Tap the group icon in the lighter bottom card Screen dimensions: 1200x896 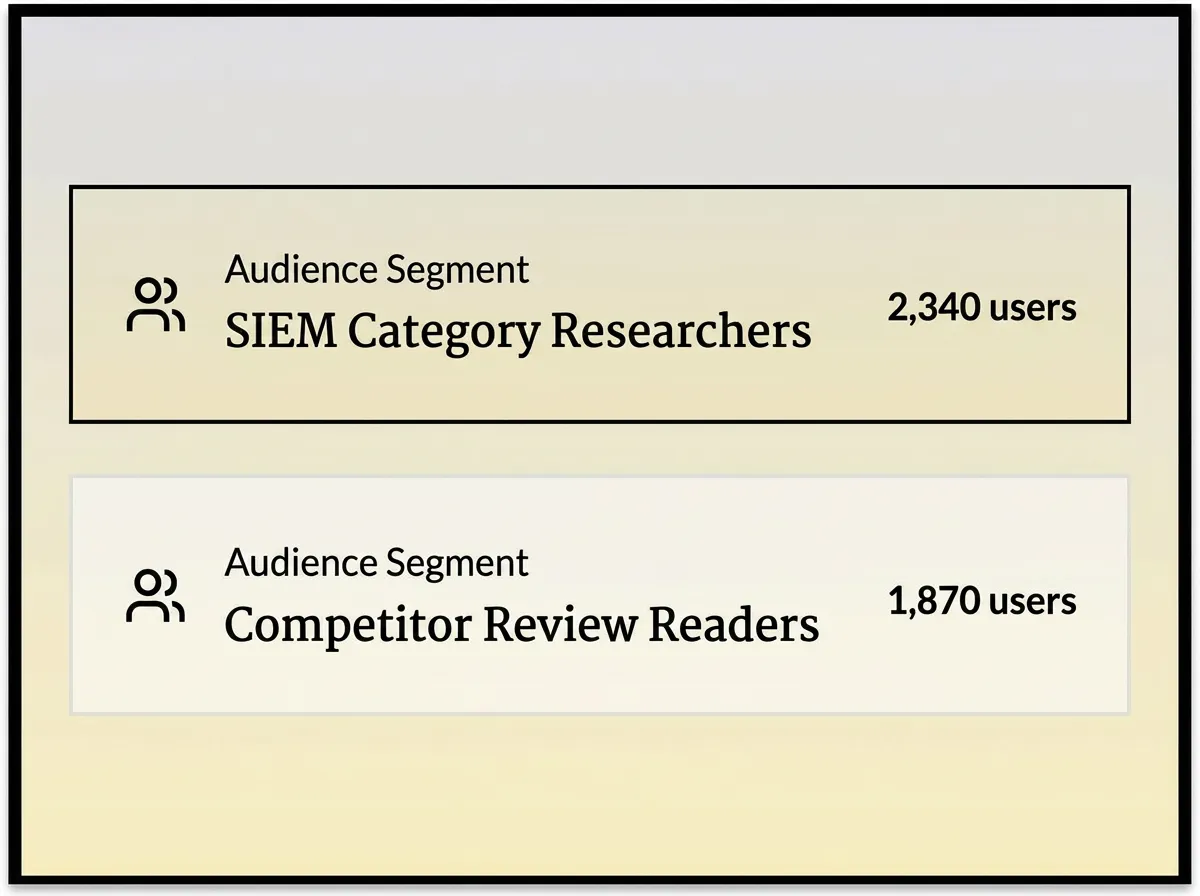pos(156,597)
